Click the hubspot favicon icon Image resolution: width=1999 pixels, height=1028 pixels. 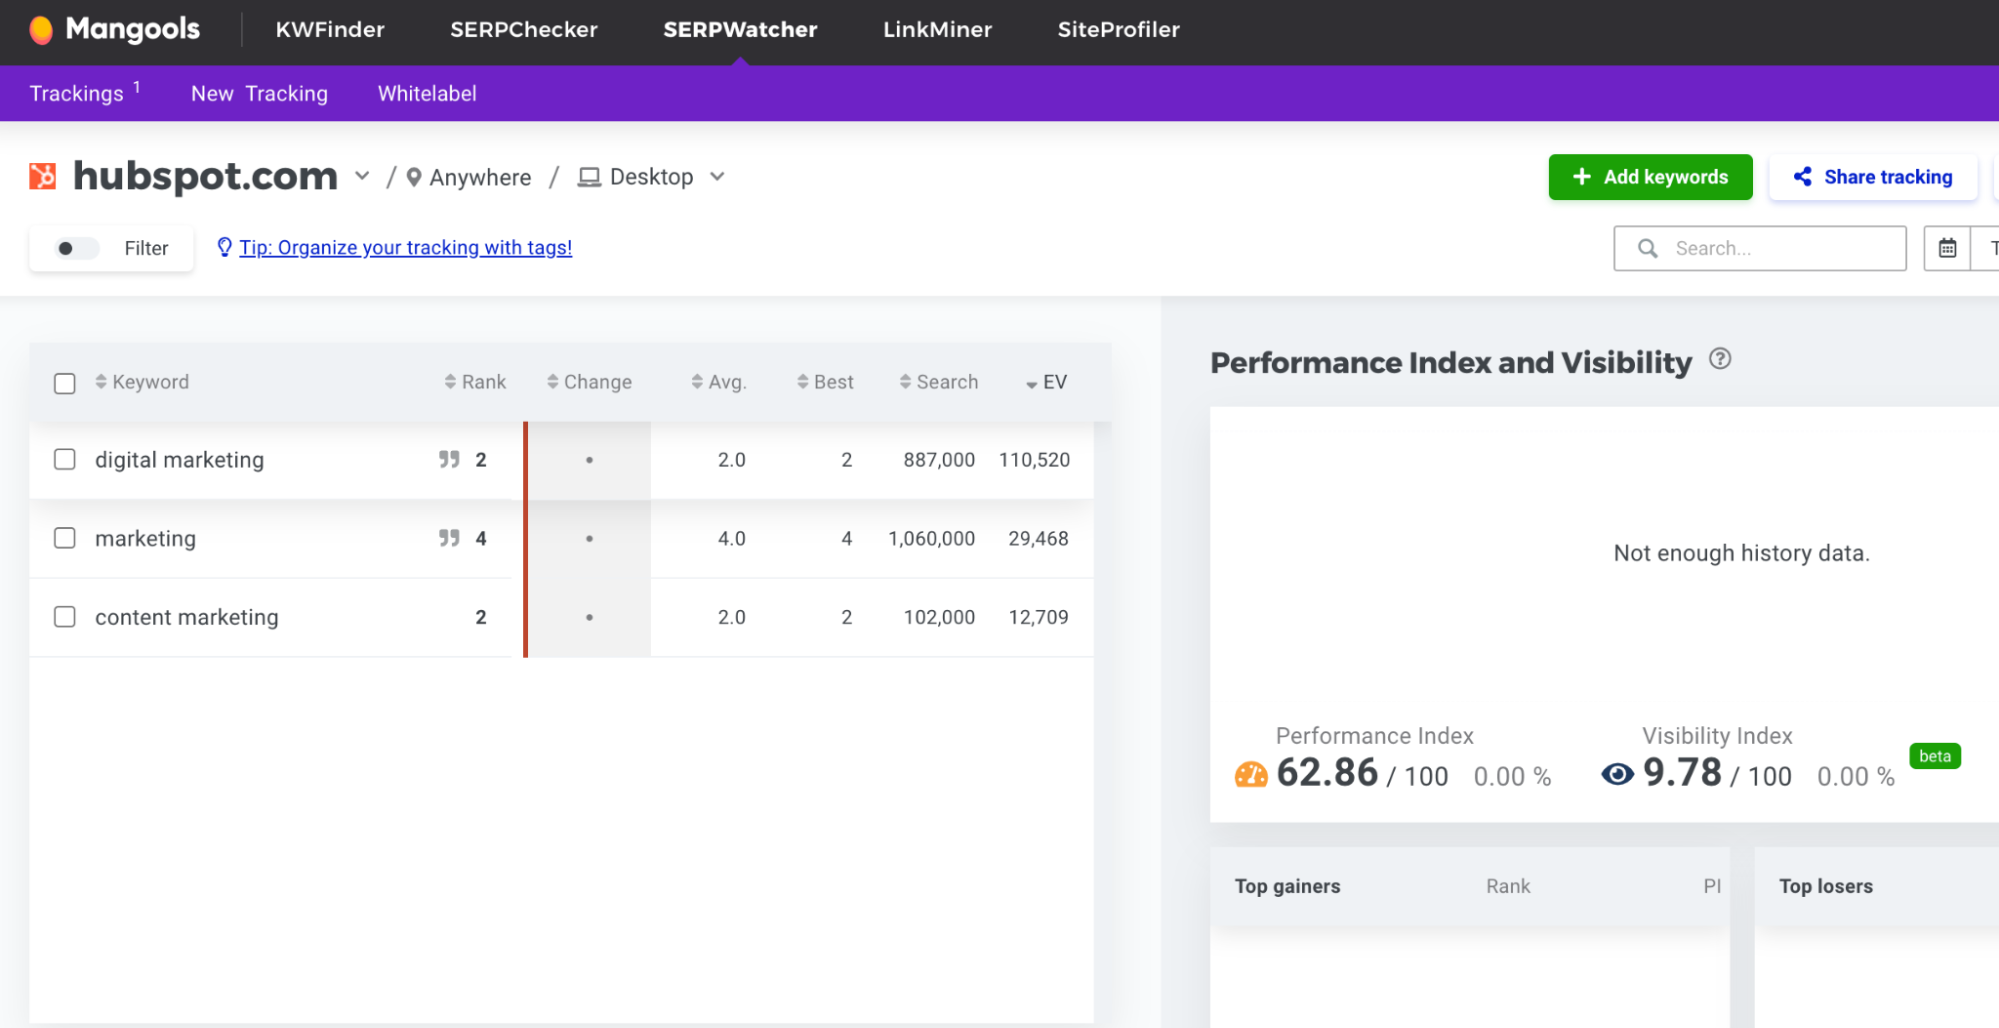point(43,176)
